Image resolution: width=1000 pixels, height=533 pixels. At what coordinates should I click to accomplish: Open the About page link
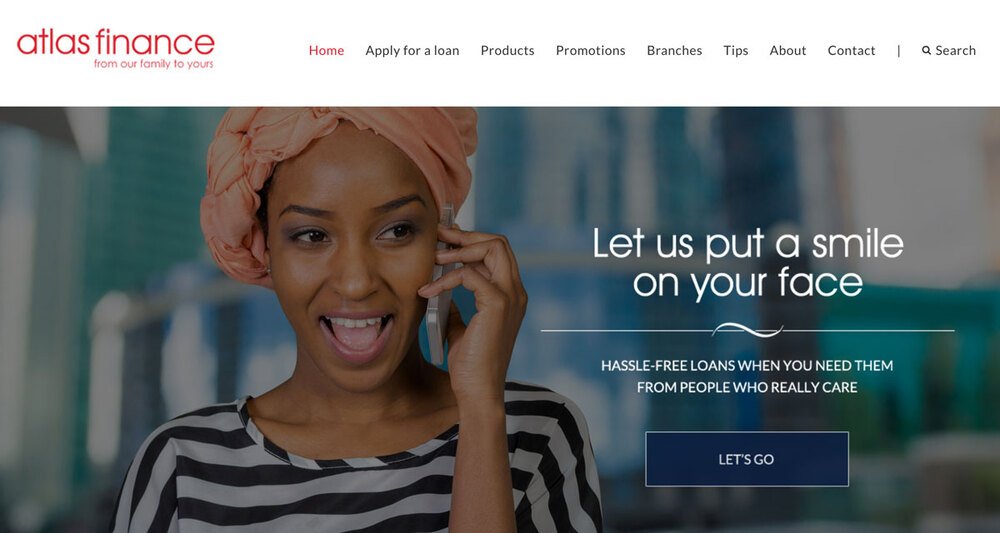tap(788, 50)
